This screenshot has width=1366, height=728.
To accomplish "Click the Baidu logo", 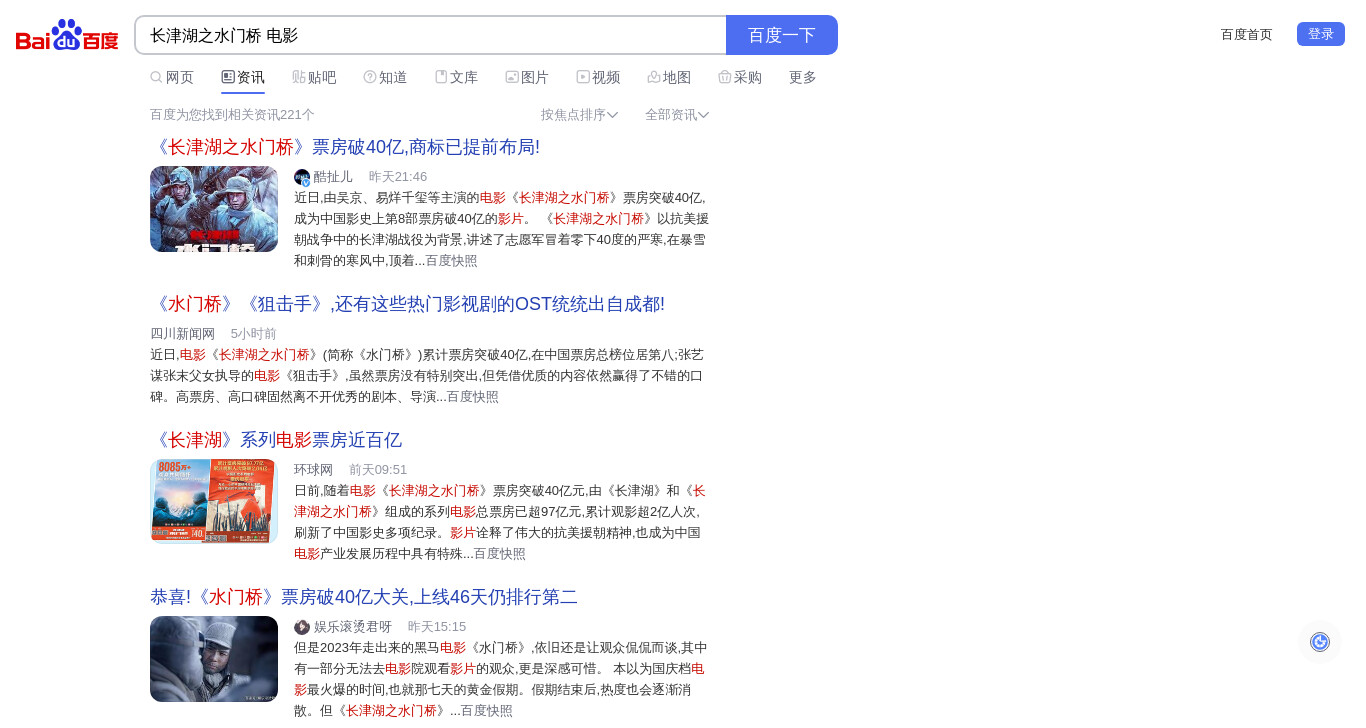I will coord(67,35).
